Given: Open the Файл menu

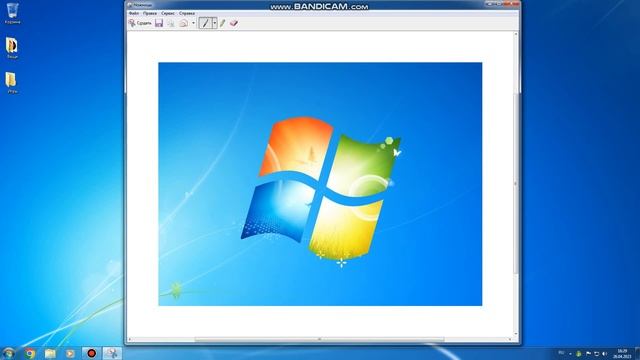Looking at the screenshot, I should point(133,13).
